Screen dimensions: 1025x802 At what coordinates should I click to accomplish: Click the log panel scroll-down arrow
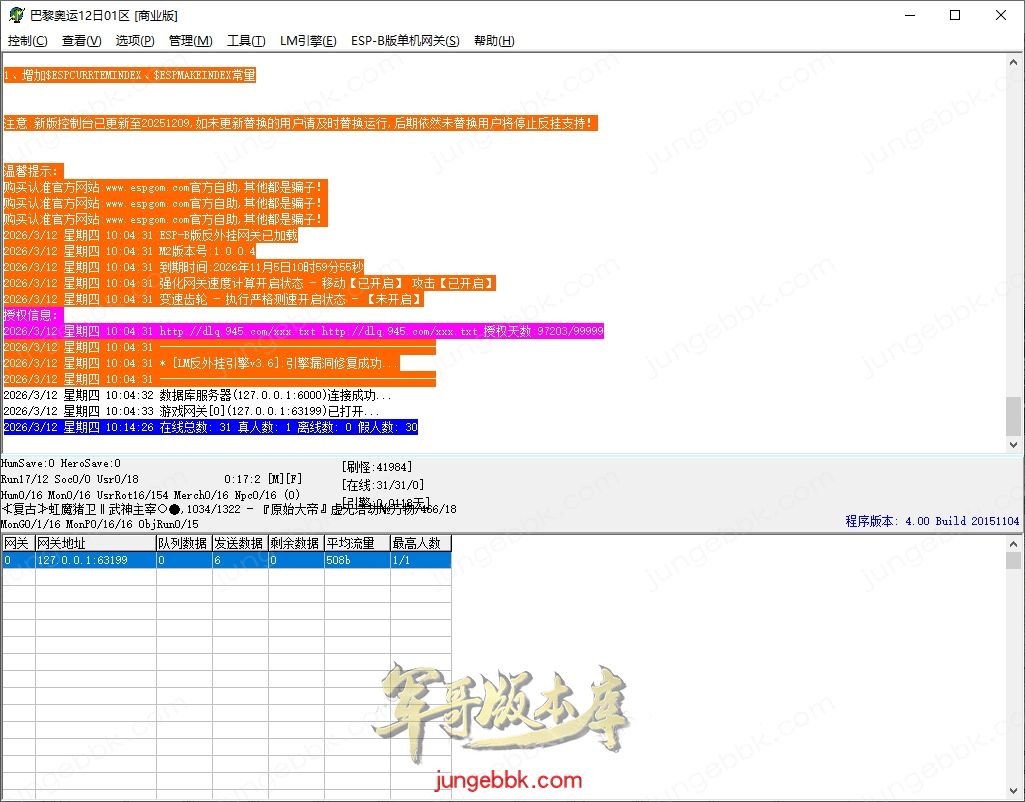click(x=1014, y=445)
